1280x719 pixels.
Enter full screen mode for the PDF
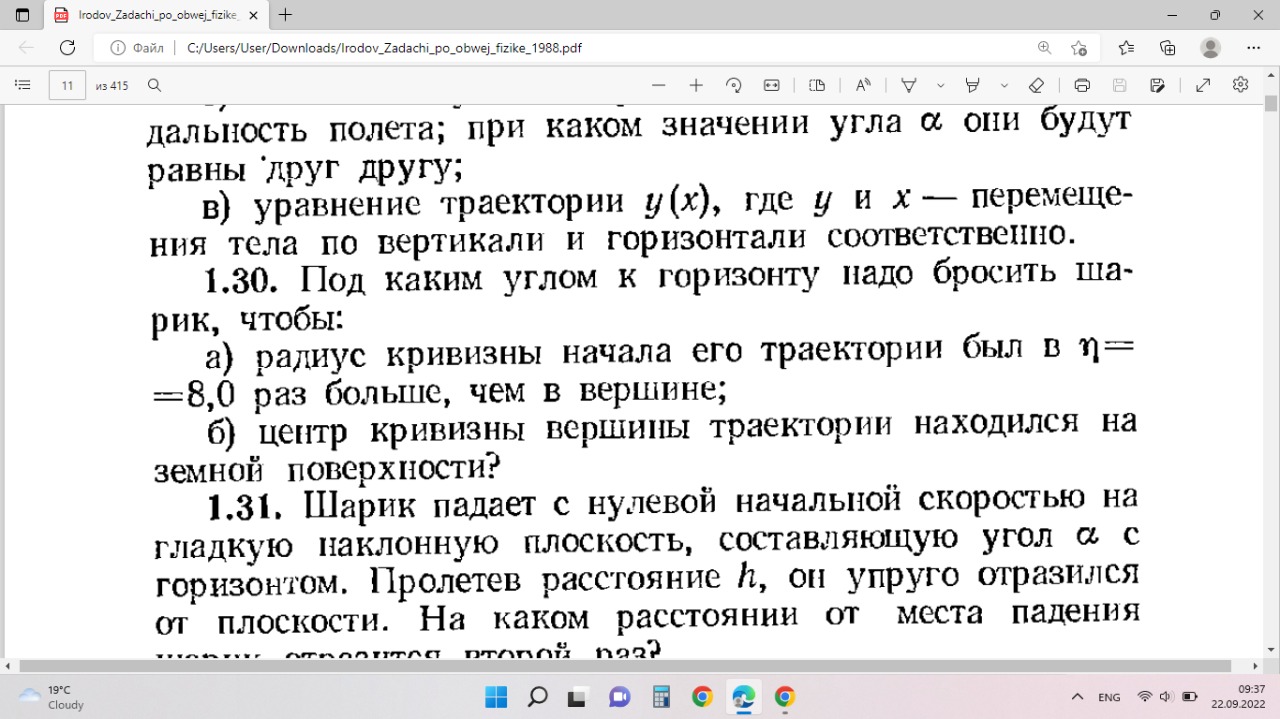click(x=1203, y=85)
